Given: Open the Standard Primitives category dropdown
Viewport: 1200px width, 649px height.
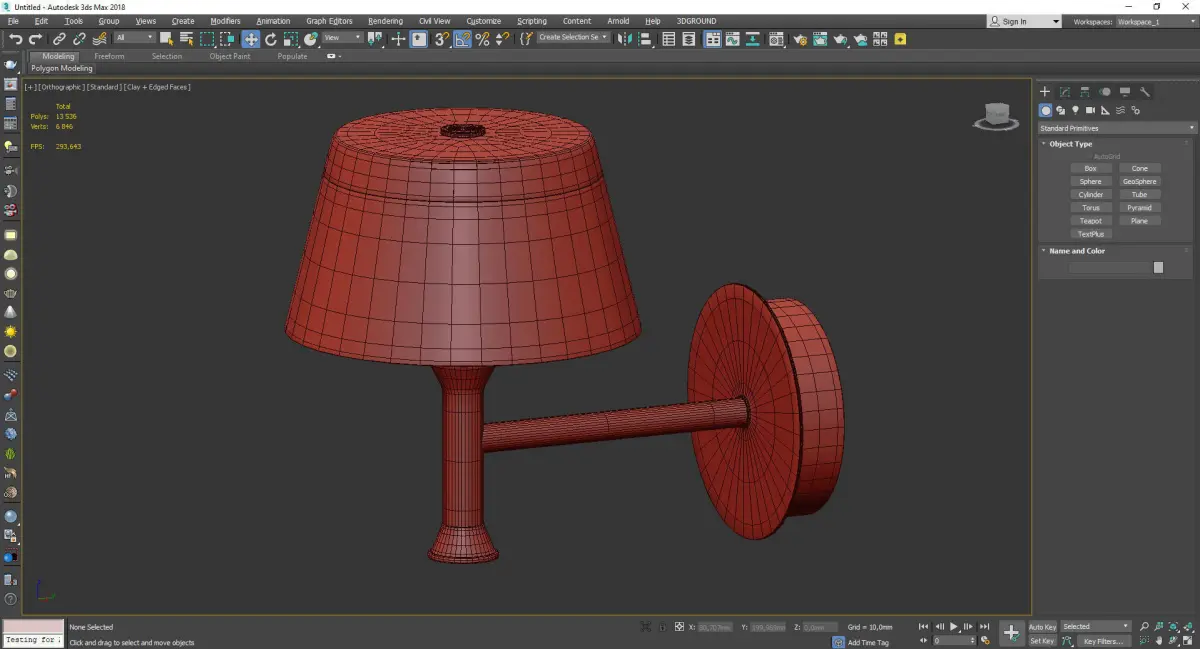Looking at the screenshot, I should pos(1116,128).
